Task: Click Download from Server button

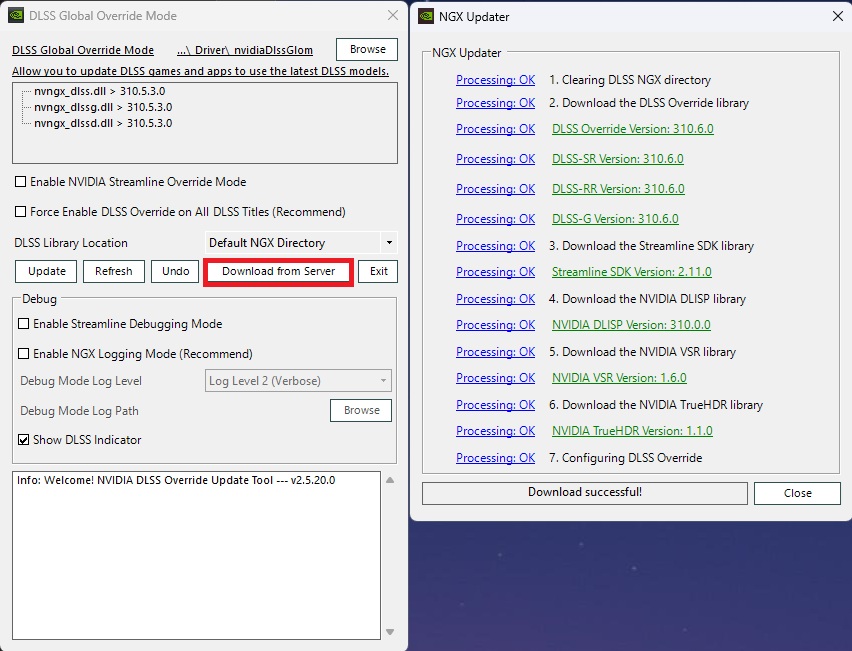Action: pyautogui.click(x=278, y=271)
